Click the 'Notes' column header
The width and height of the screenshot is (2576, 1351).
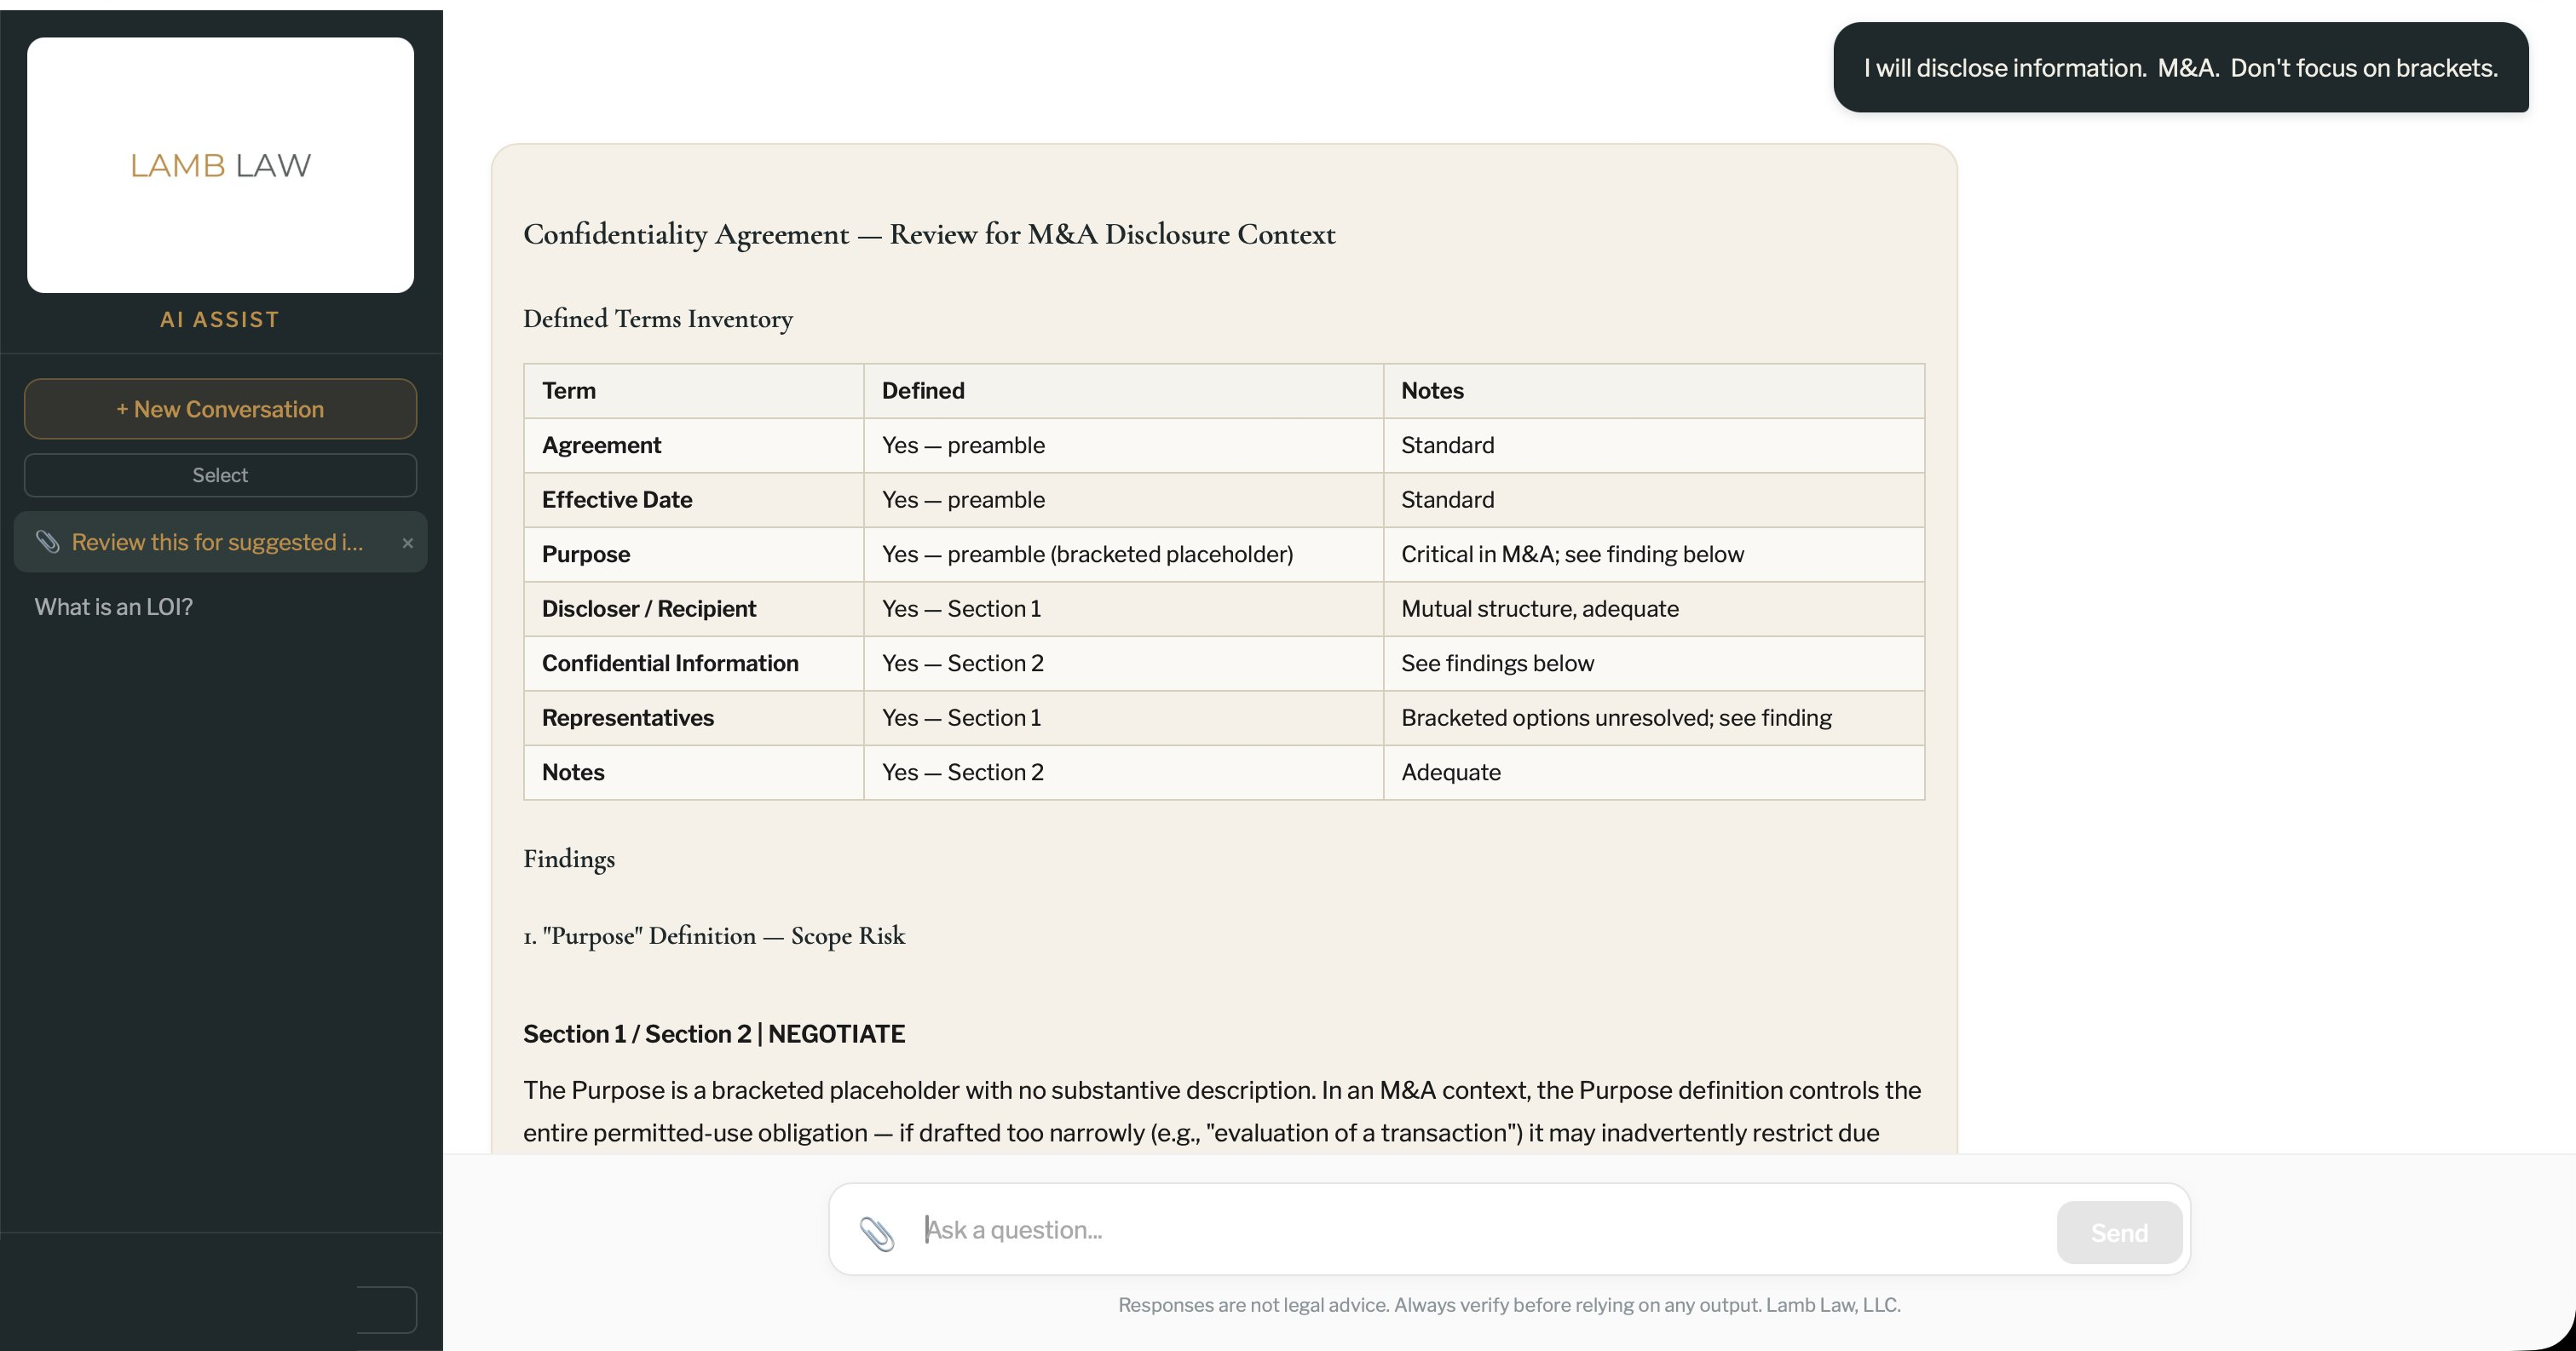pos(1431,390)
